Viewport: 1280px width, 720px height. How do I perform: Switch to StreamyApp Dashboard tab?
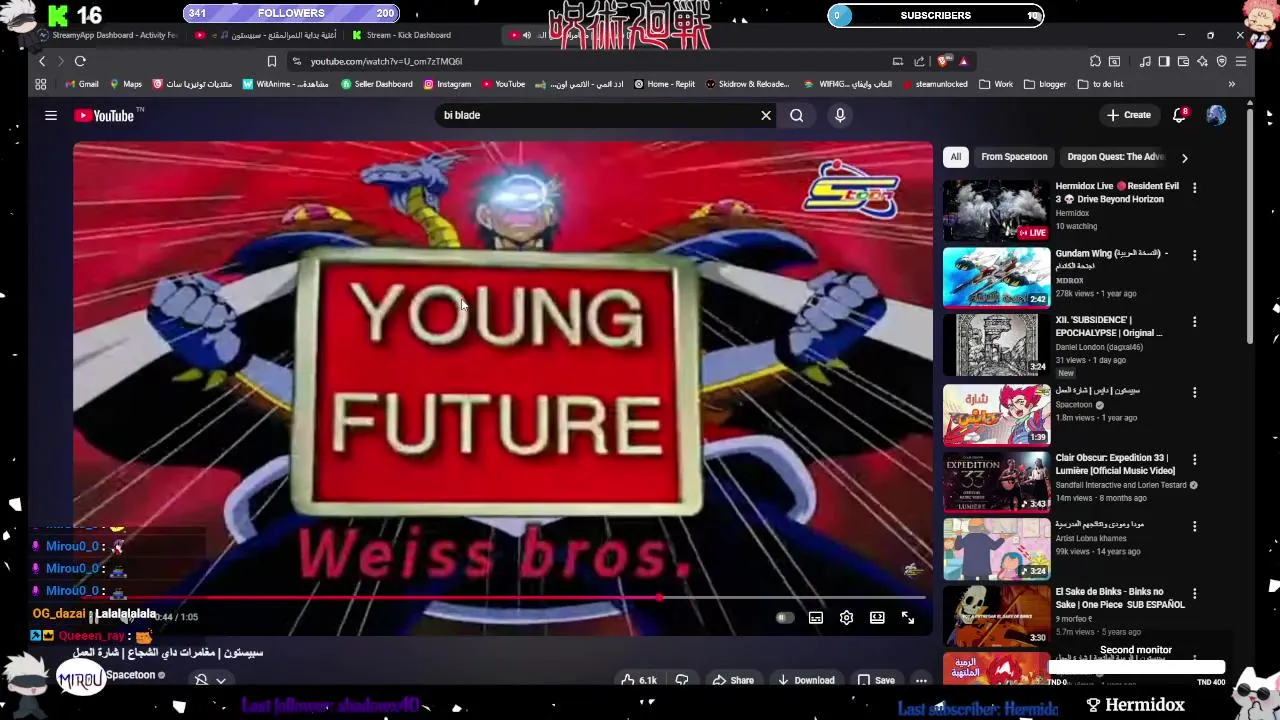point(108,35)
